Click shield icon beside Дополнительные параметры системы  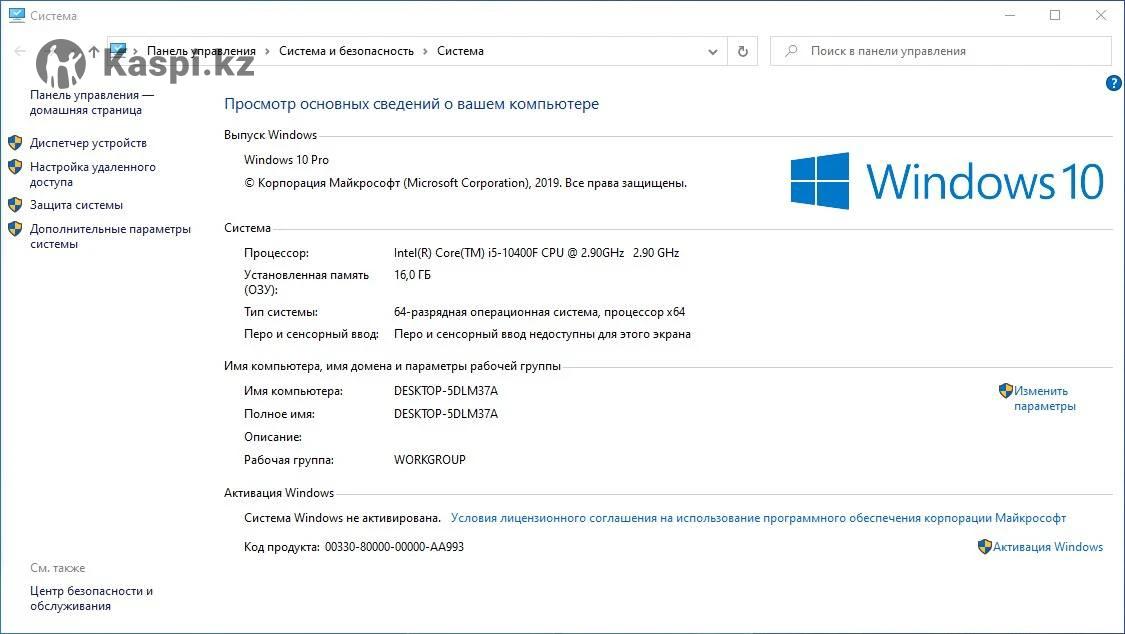point(15,229)
